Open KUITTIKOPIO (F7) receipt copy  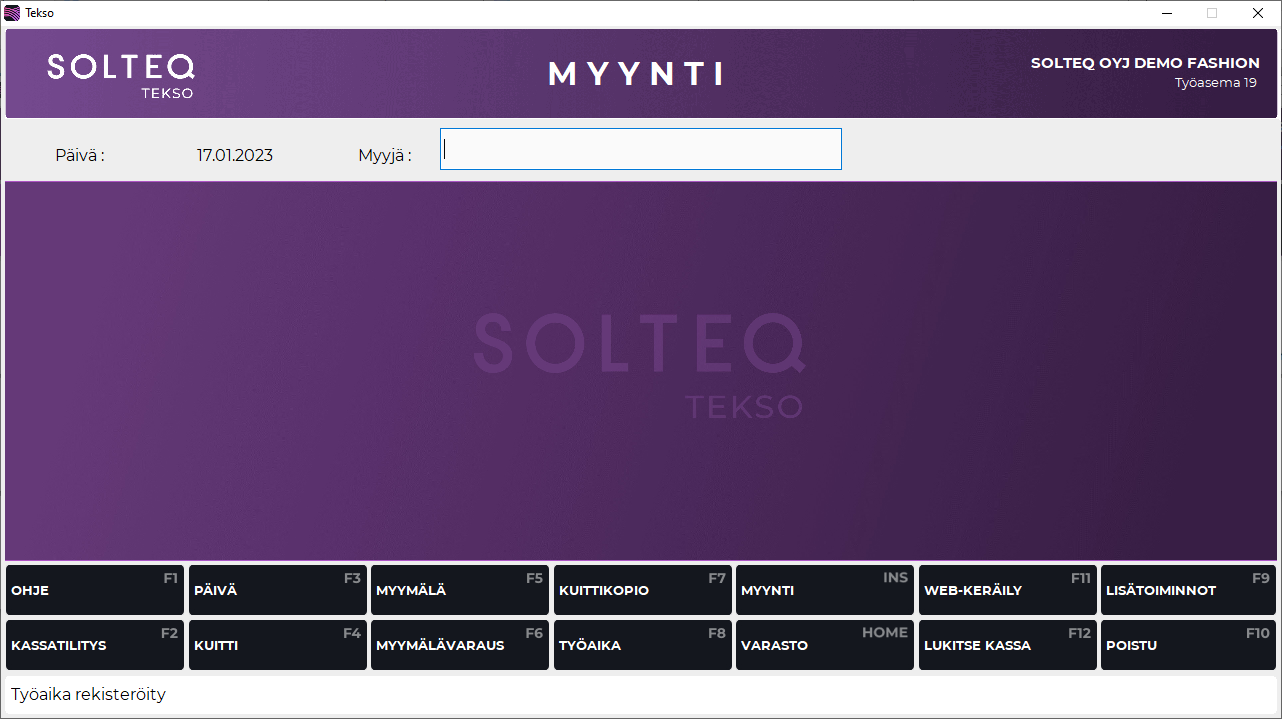642,590
